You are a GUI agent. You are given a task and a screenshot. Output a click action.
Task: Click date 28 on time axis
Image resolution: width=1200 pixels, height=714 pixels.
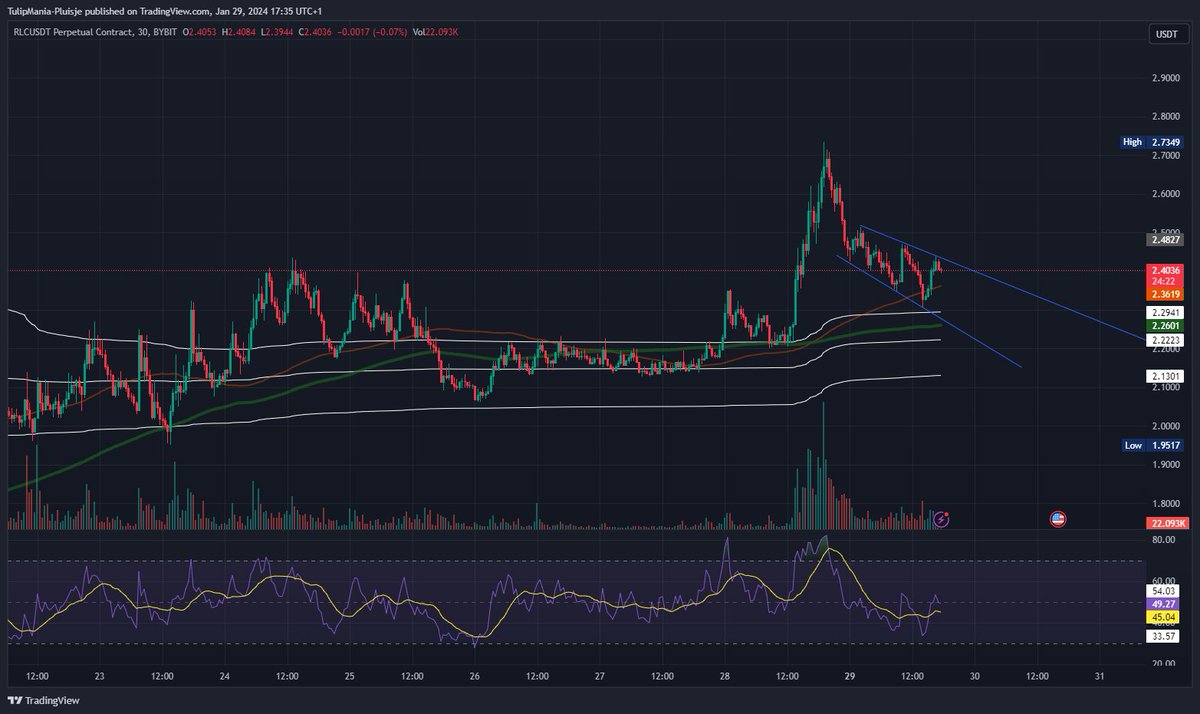pos(724,677)
